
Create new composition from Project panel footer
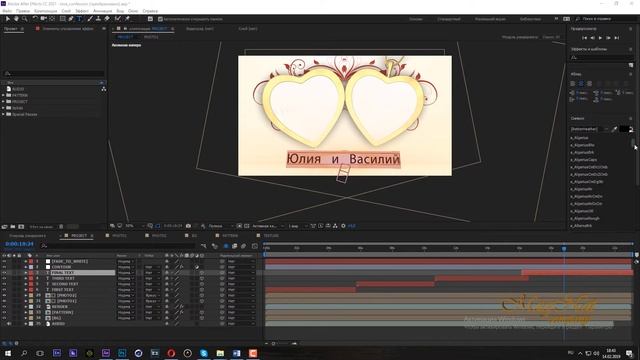point(21,227)
